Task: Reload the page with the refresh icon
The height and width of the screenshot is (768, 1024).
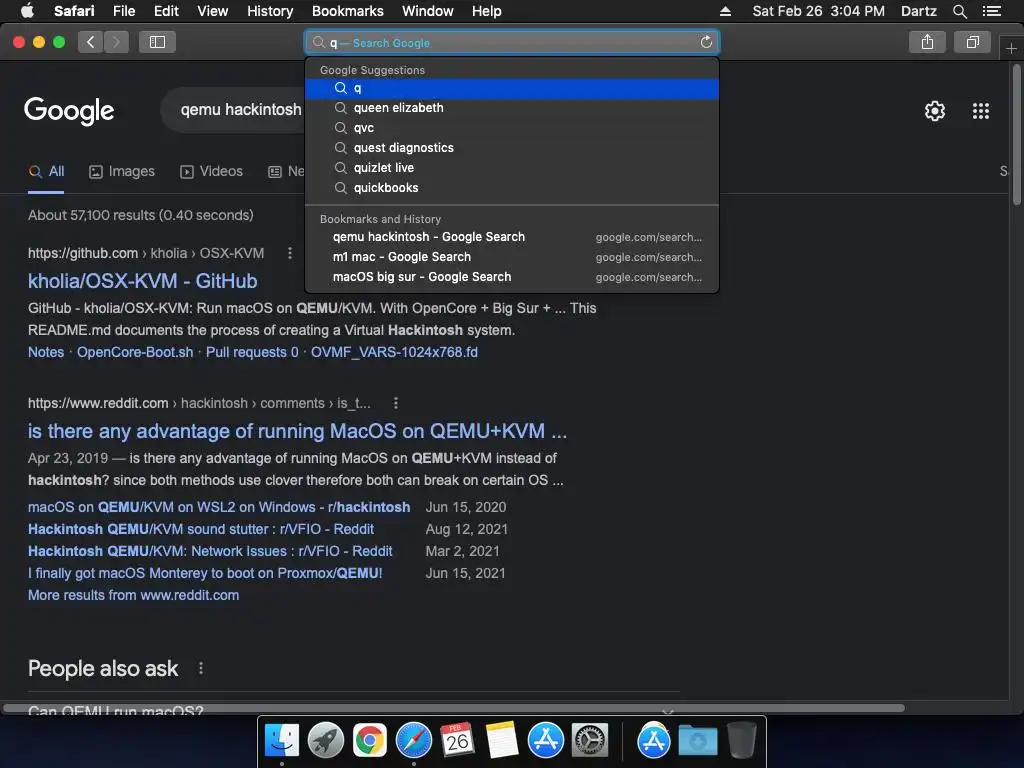Action: (x=706, y=42)
